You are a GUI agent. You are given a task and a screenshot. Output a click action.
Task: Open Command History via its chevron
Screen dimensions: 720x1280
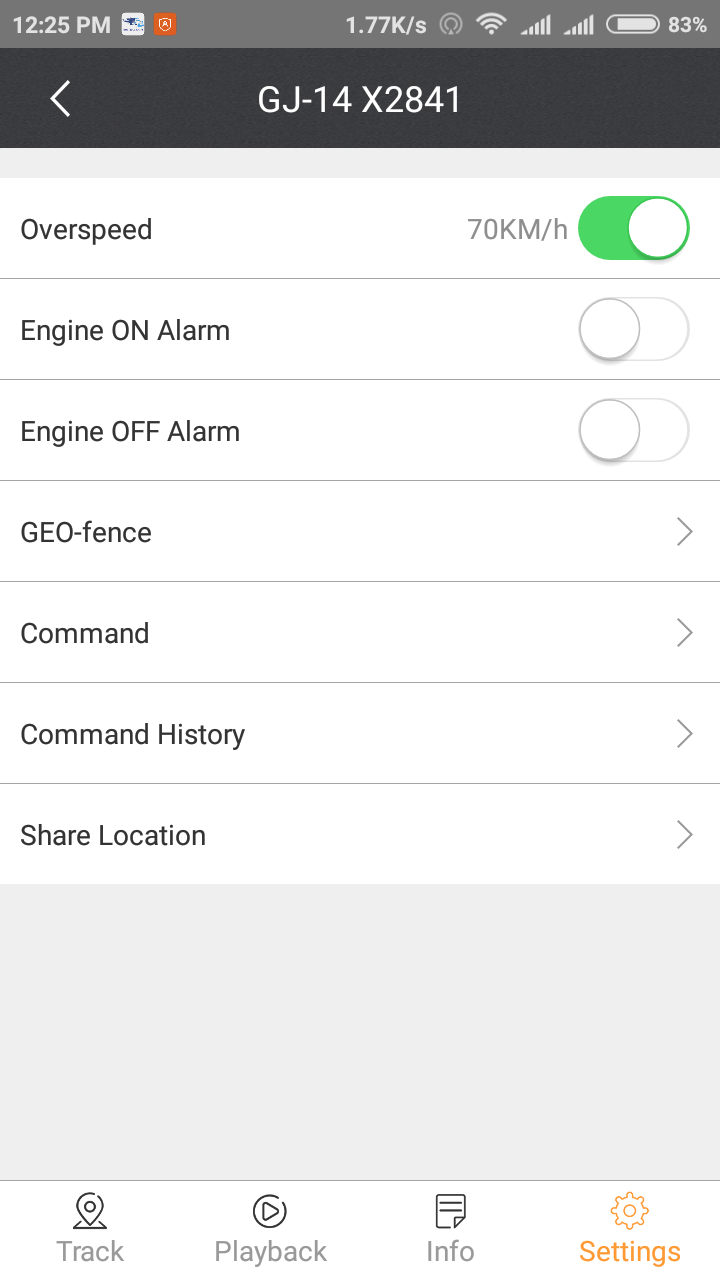(685, 734)
